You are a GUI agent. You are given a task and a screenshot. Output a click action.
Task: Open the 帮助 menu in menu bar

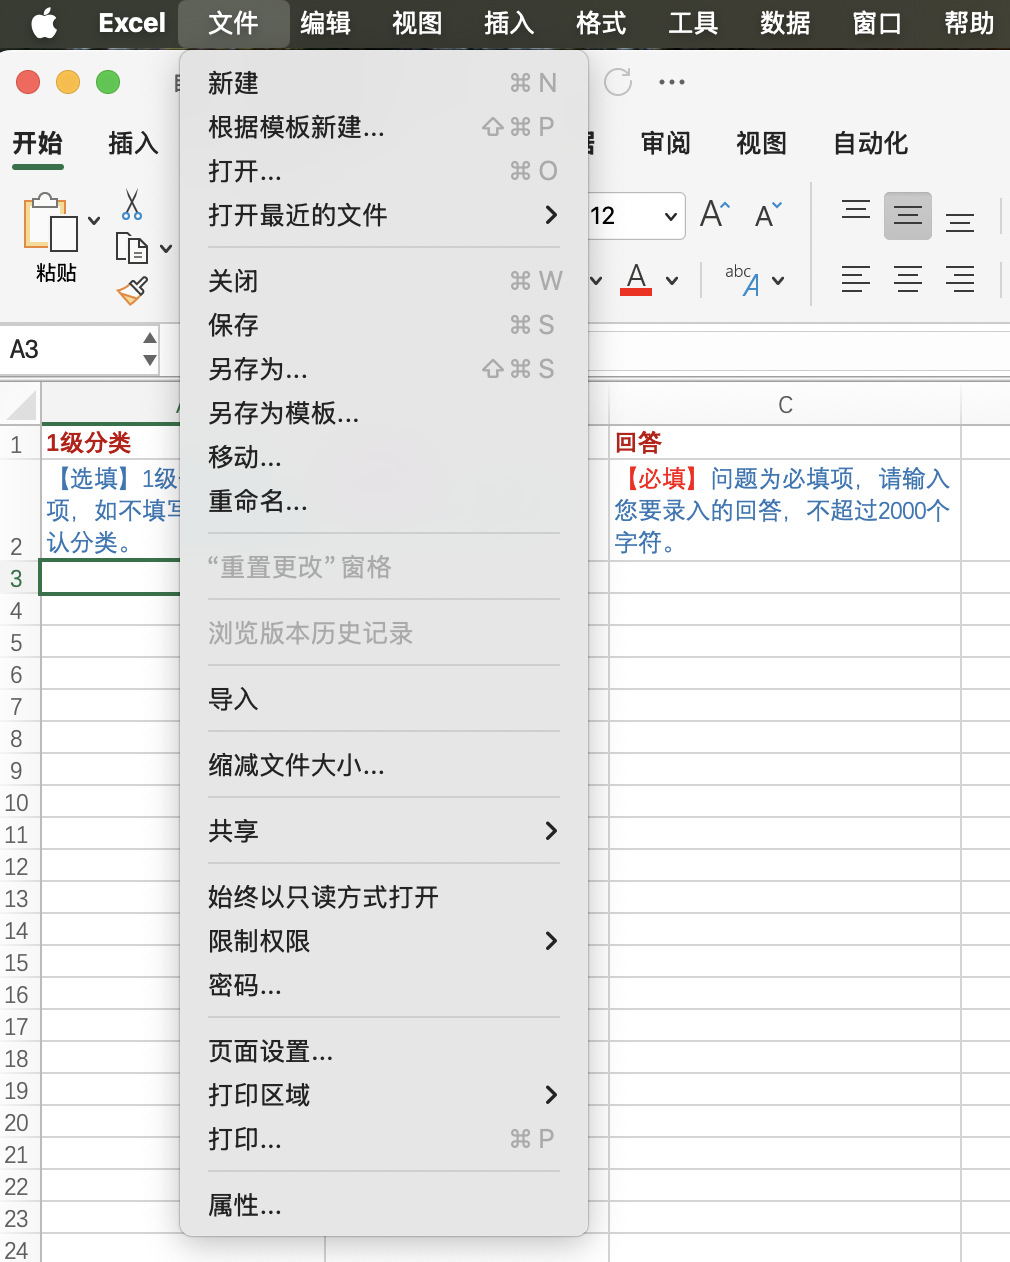coord(969,22)
